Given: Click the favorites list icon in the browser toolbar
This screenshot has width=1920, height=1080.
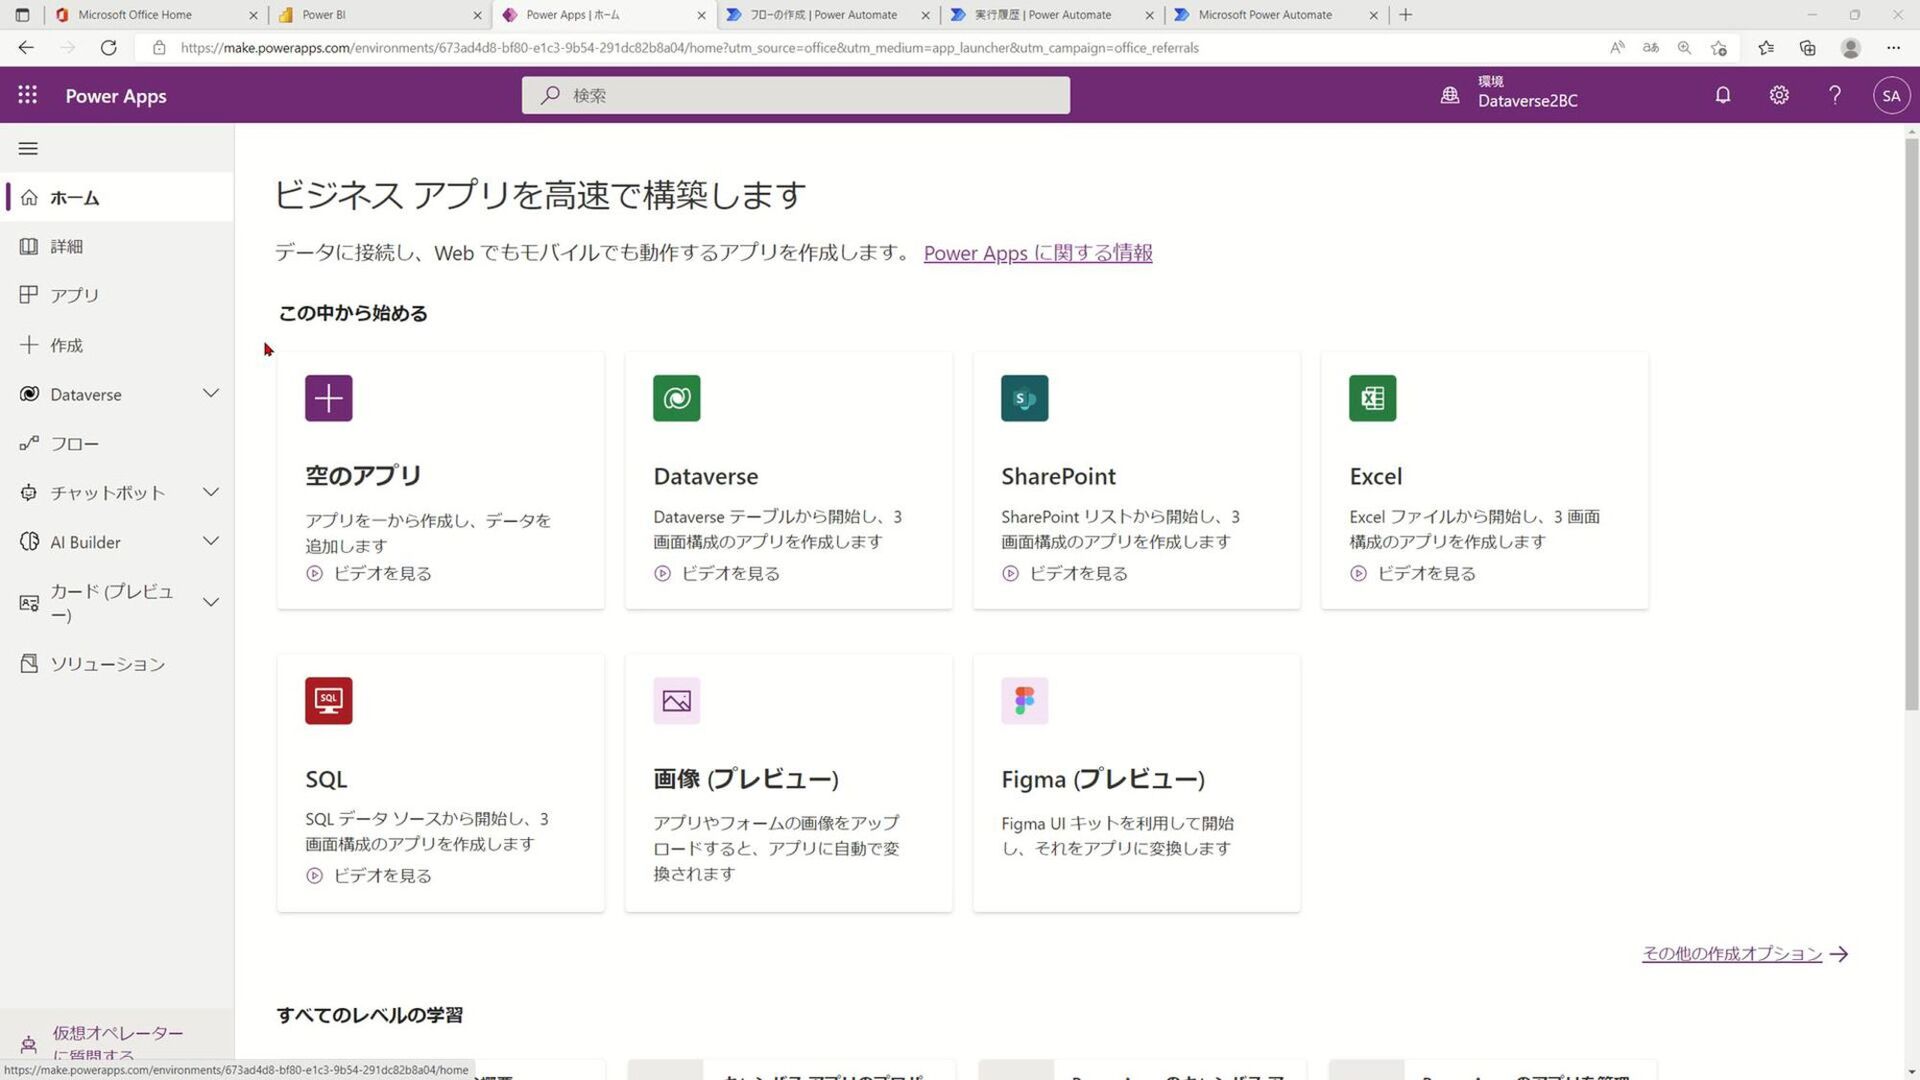Looking at the screenshot, I should 1766,47.
